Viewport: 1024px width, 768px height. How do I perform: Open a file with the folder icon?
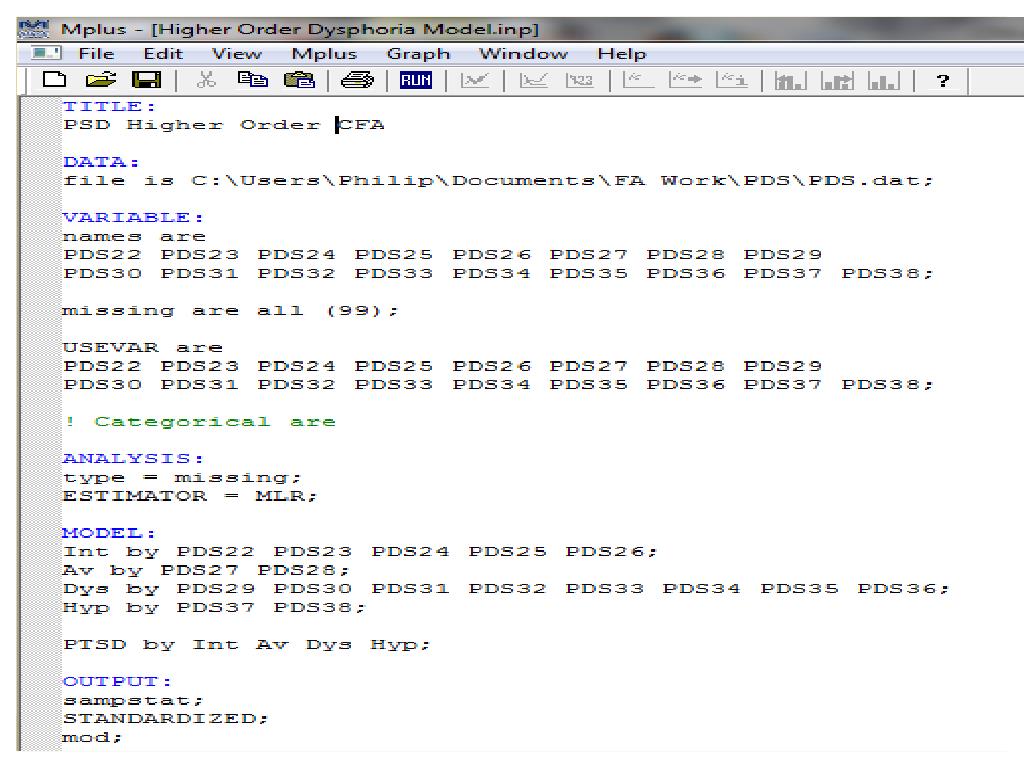tap(101, 80)
